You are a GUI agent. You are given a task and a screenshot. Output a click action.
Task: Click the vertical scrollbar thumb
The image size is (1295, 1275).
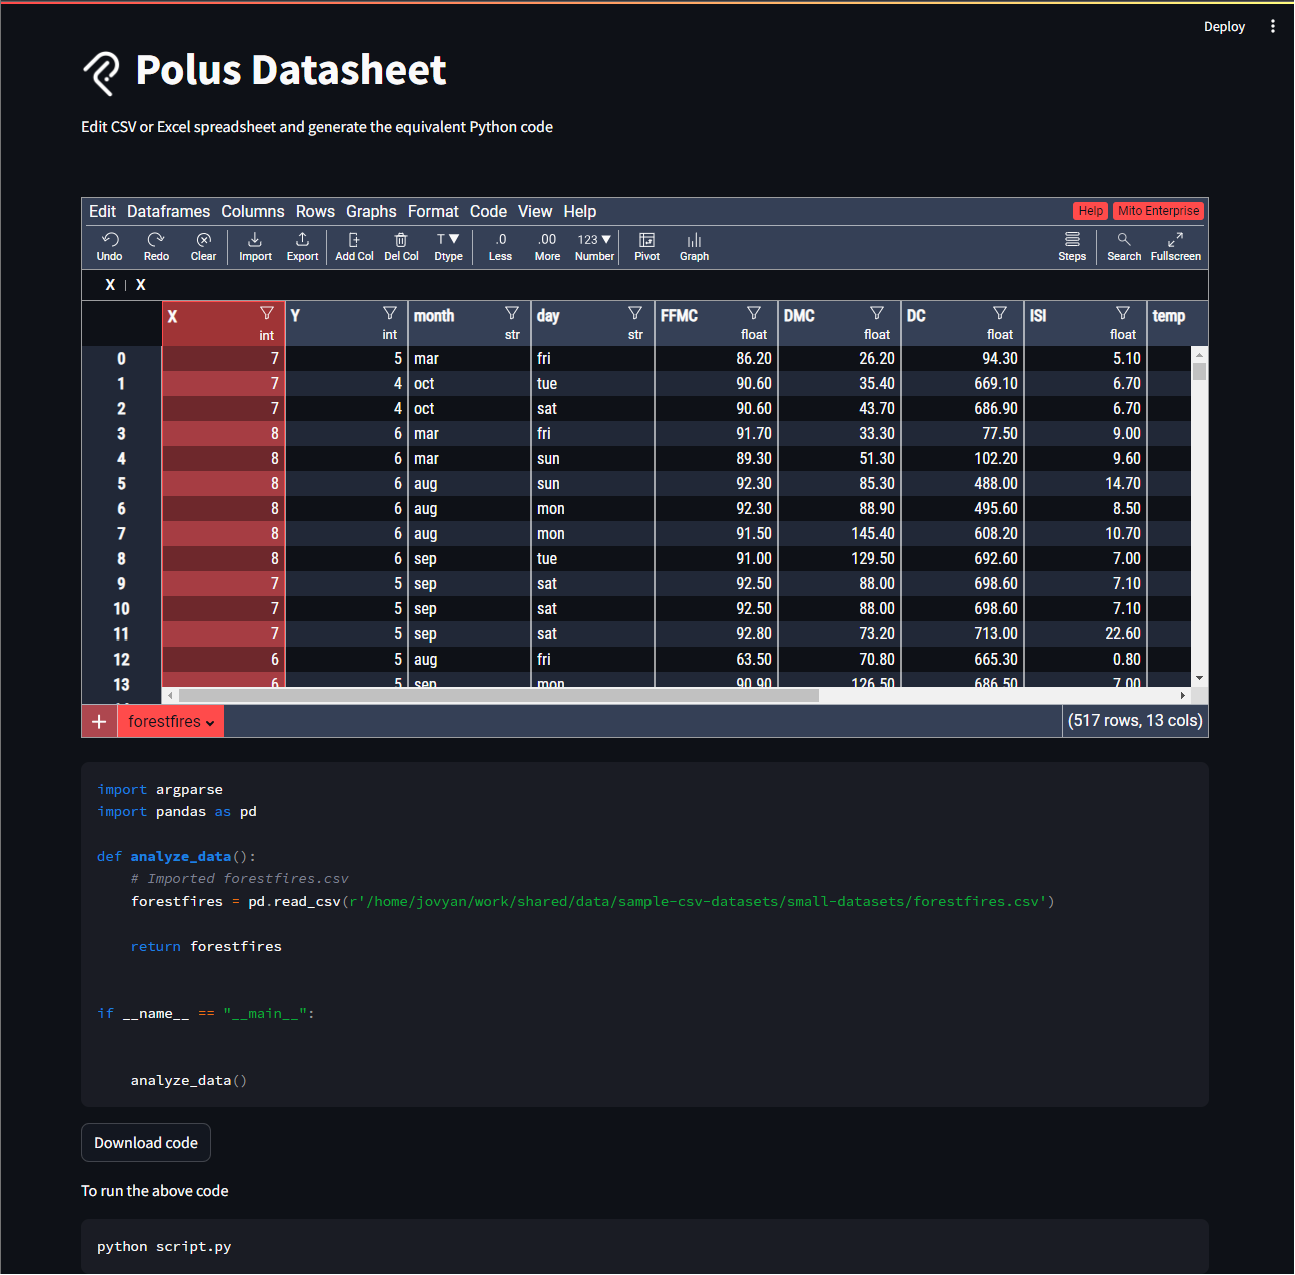point(1200,371)
